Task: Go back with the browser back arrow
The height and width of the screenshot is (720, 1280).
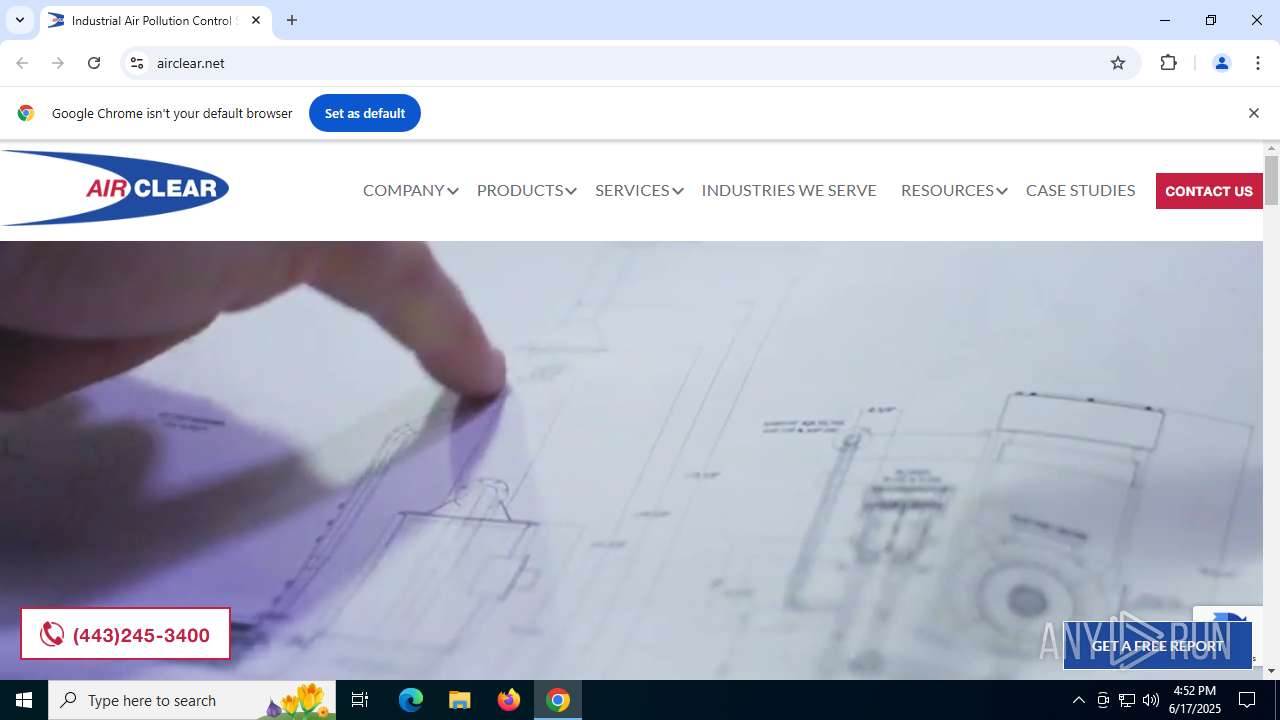Action: tap(22, 63)
